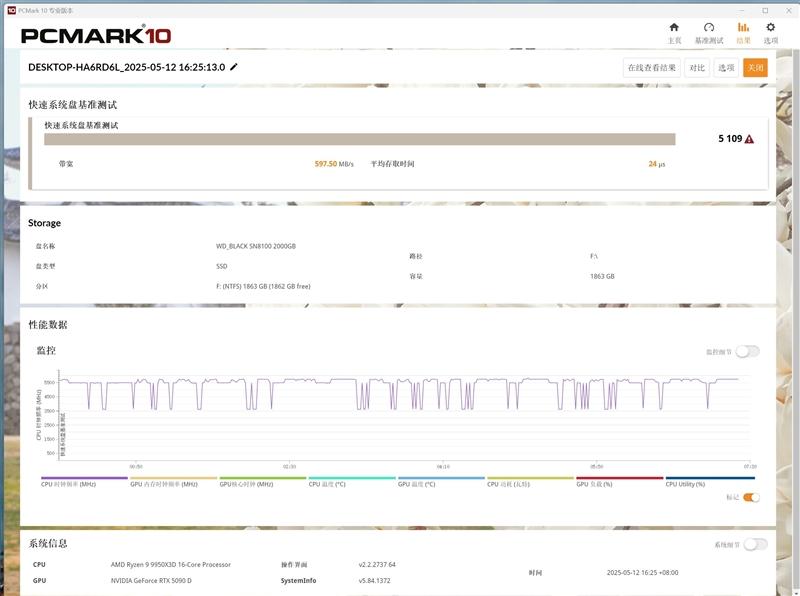Click the 系统信息 system info heading
Viewport: 800px width, 596px height.
click(48, 543)
